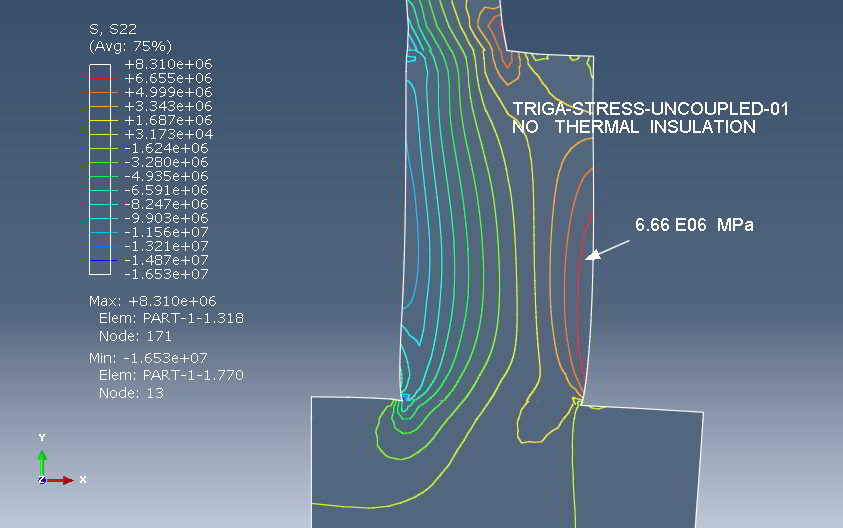
Task: Click the -6.591e+06 legend entry
Action: (x=167, y=189)
